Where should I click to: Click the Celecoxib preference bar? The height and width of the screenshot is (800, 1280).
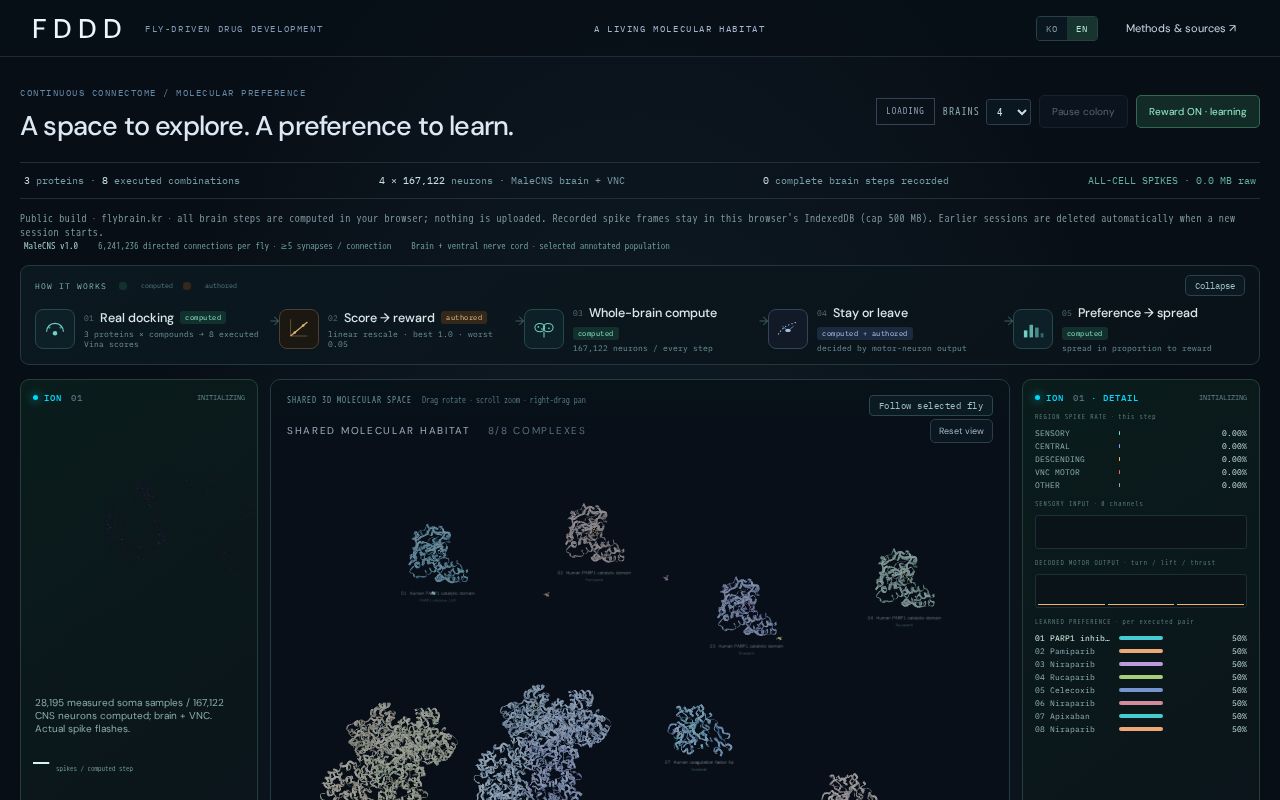[1141, 690]
